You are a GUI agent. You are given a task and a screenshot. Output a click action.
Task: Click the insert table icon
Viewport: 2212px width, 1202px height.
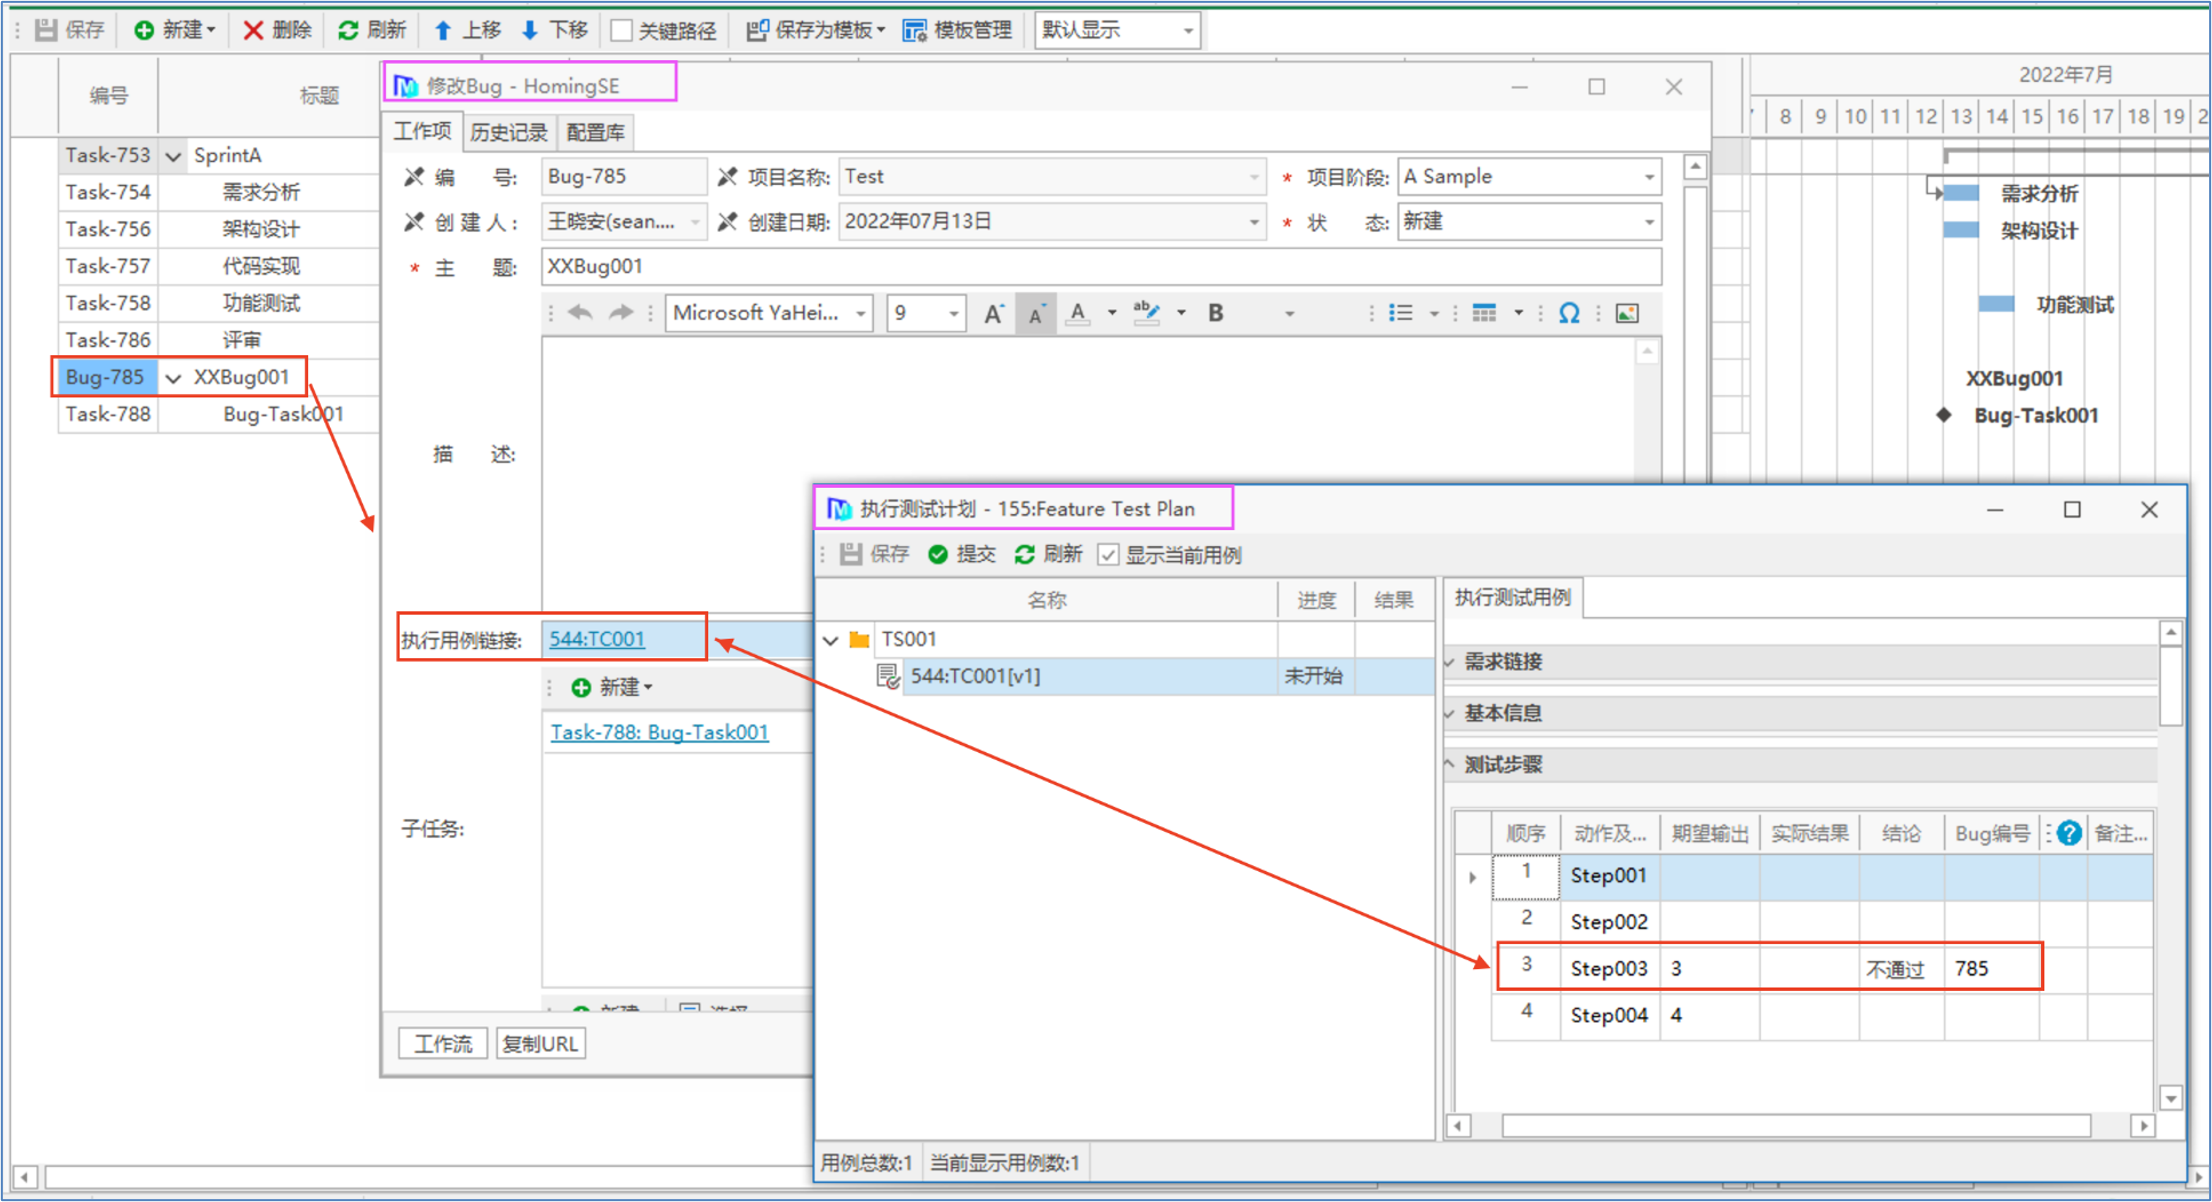1485,313
